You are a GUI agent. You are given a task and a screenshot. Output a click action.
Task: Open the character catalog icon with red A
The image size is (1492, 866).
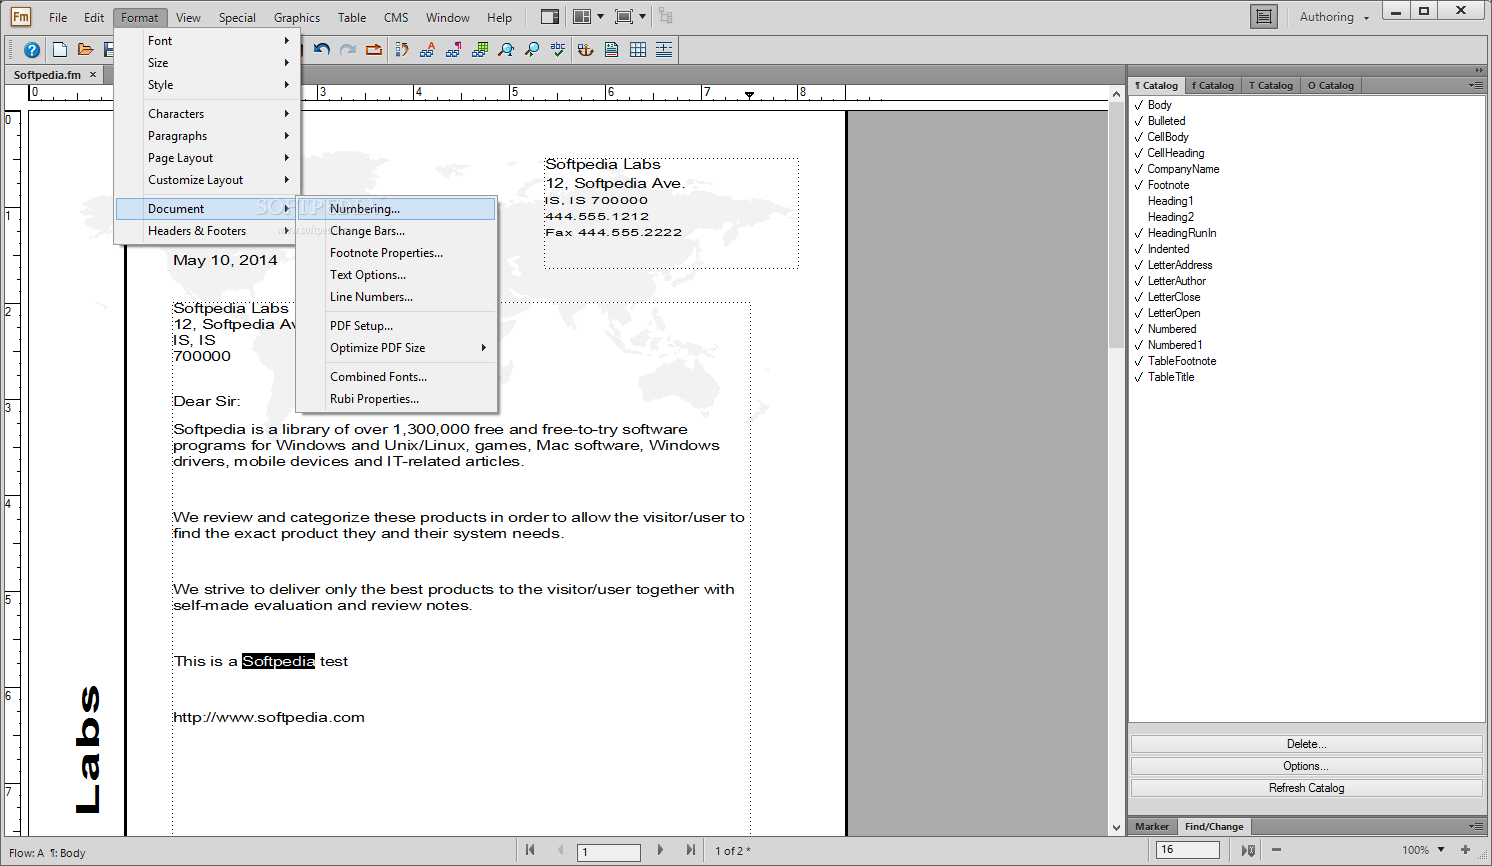coord(428,49)
